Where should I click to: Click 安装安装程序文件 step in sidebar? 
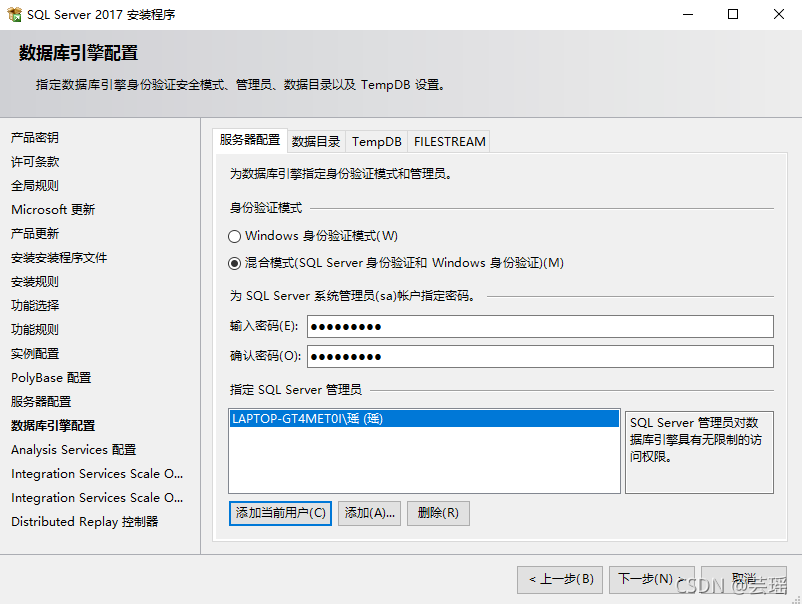coord(59,258)
